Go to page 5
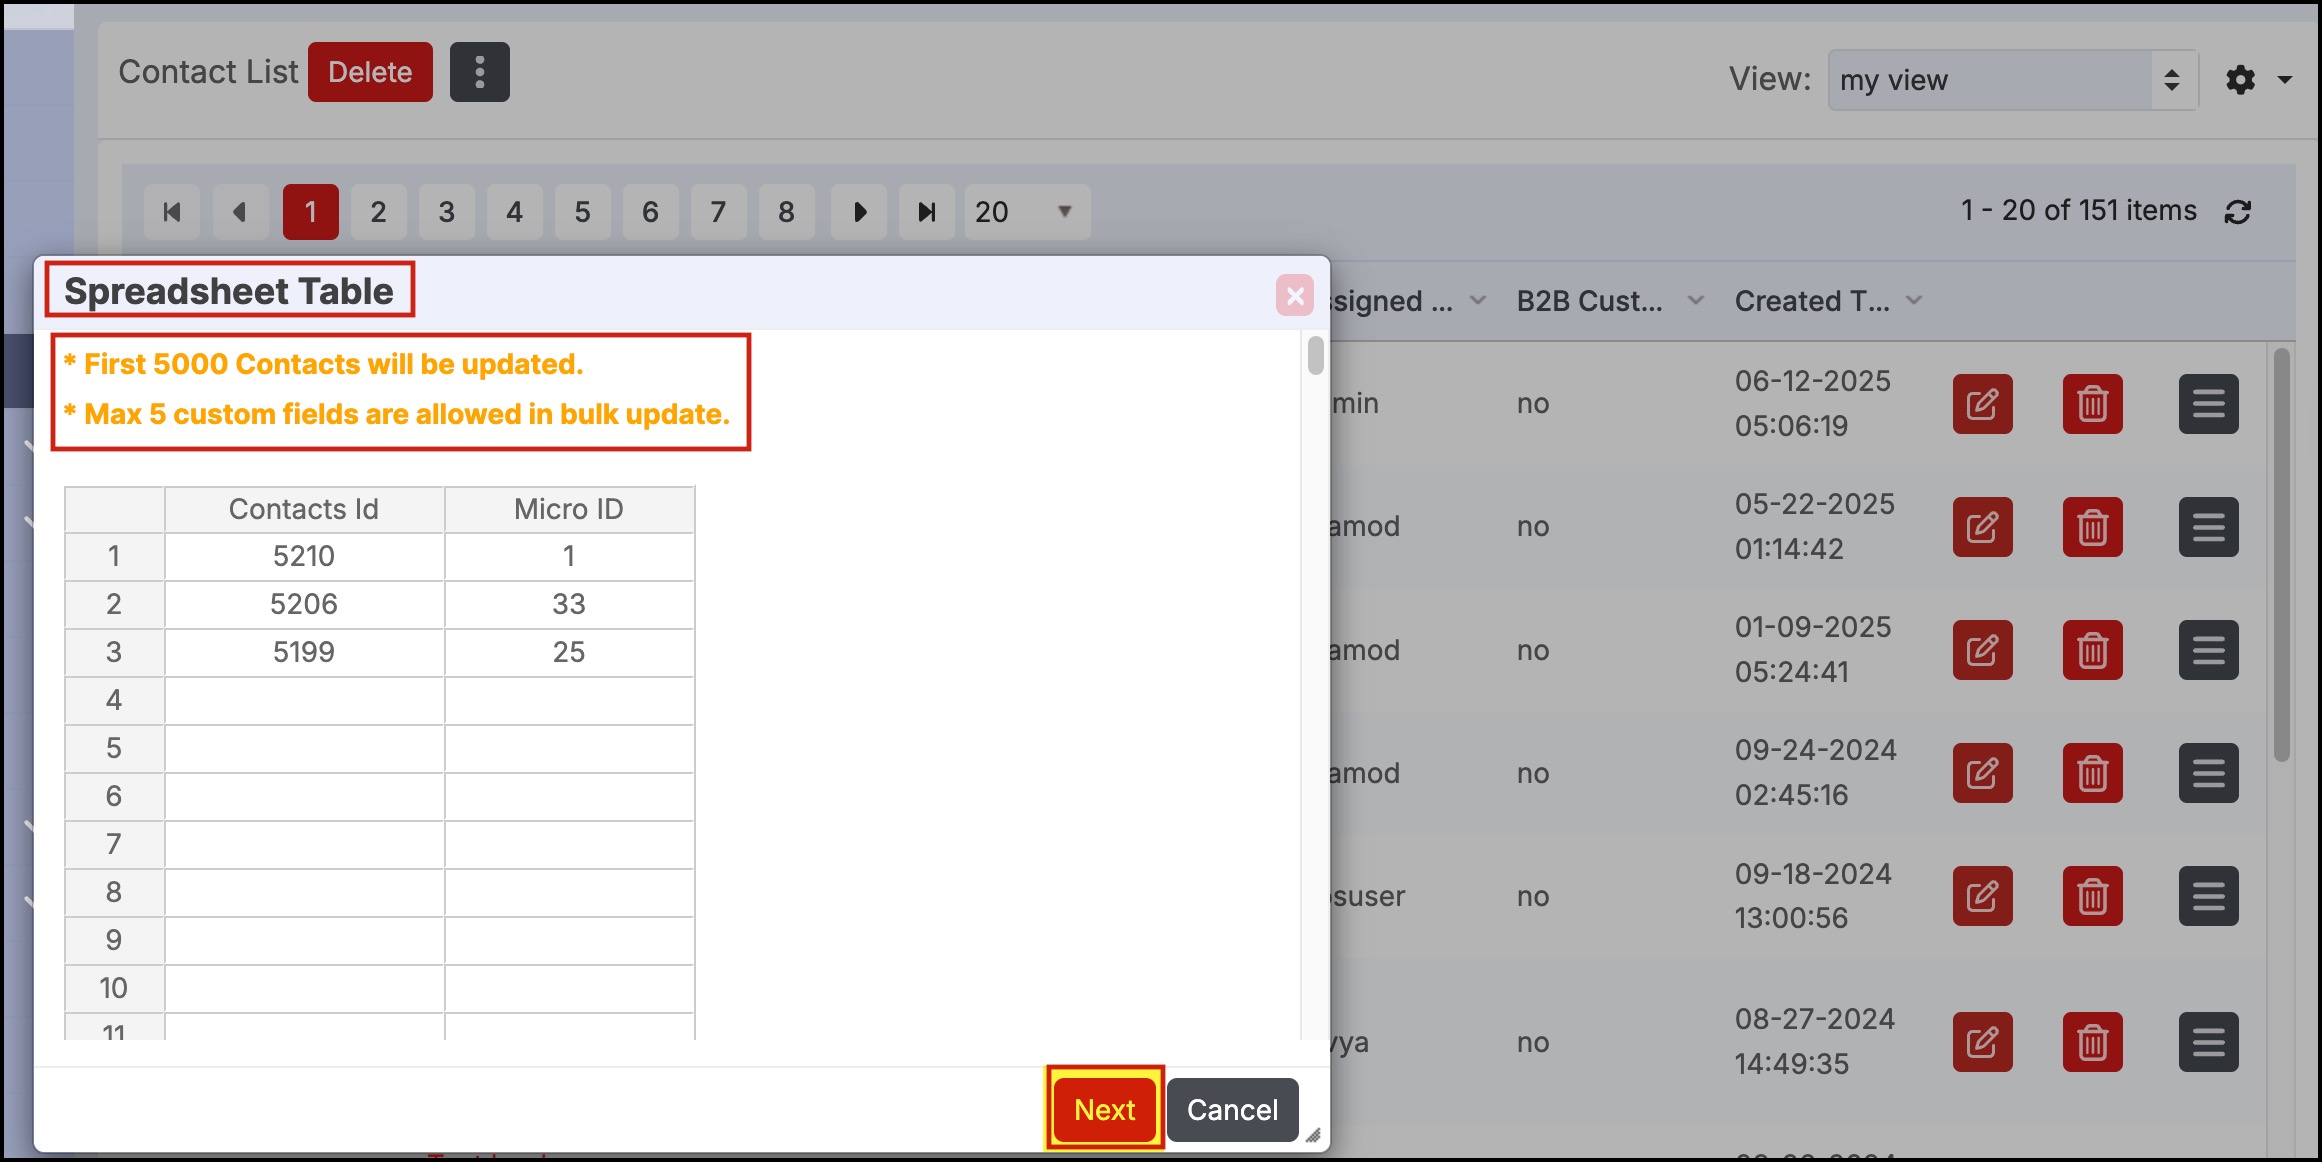Viewport: 2322px width, 1162px height. coord(582,212)
